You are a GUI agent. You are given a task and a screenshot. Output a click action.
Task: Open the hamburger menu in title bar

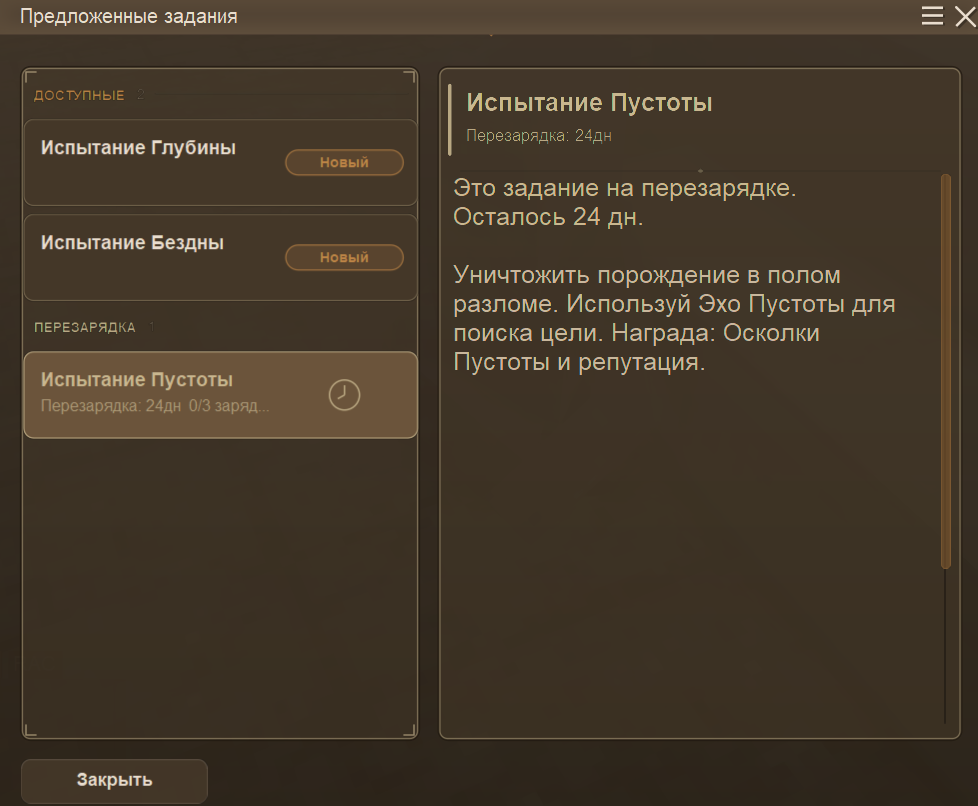(932, 16)
